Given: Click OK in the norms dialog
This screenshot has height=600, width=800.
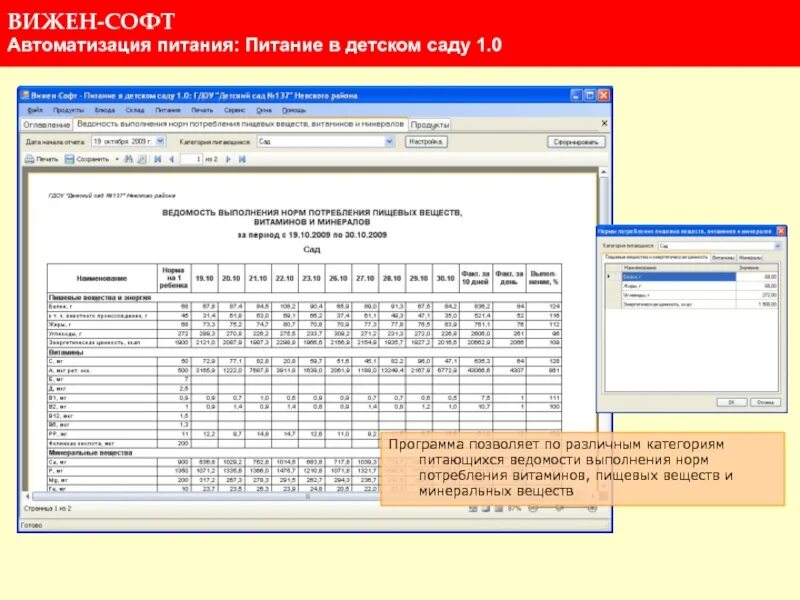Looking at the screenshot, I should click(731, 402).
